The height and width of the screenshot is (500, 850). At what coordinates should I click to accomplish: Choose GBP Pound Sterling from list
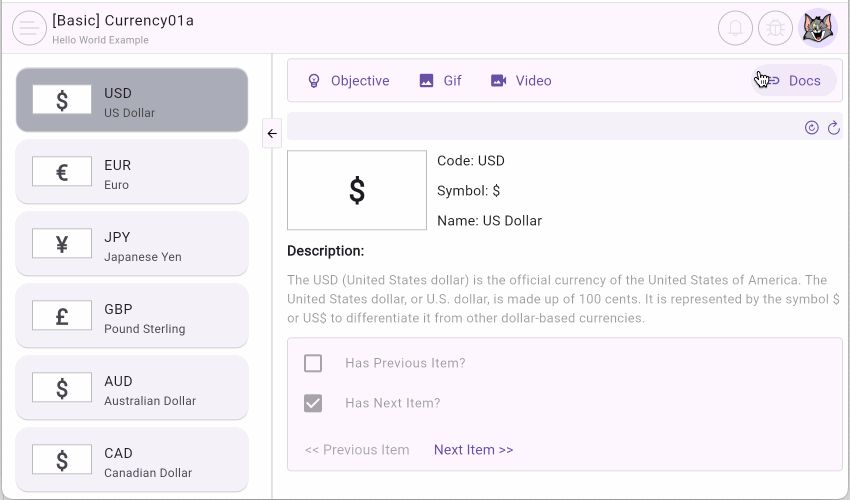131,316
